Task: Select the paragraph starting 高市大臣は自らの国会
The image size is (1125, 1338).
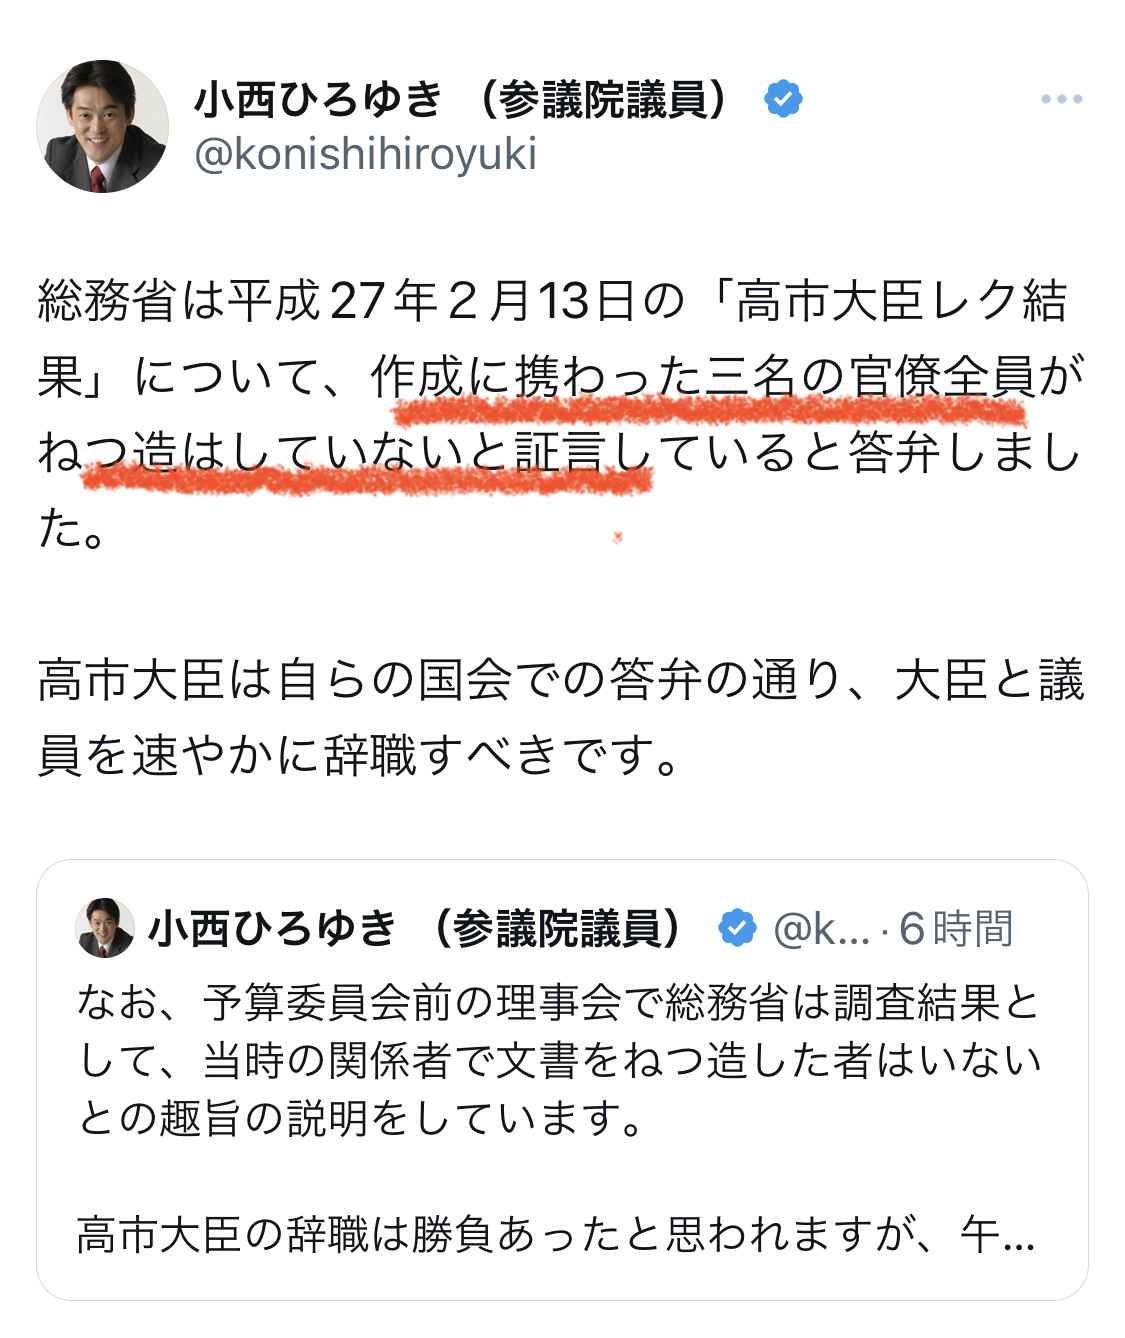Action: point(561,718)
